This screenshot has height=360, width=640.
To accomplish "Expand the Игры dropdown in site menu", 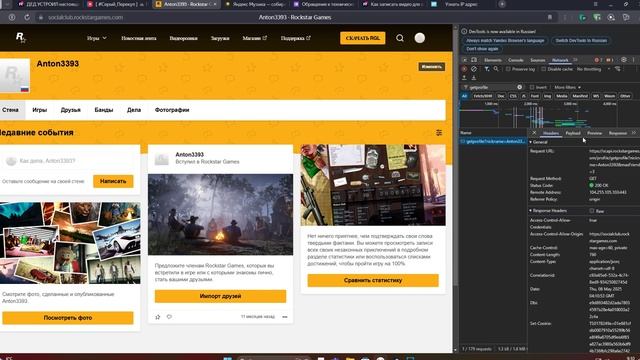I will click(x=97, y=38).
